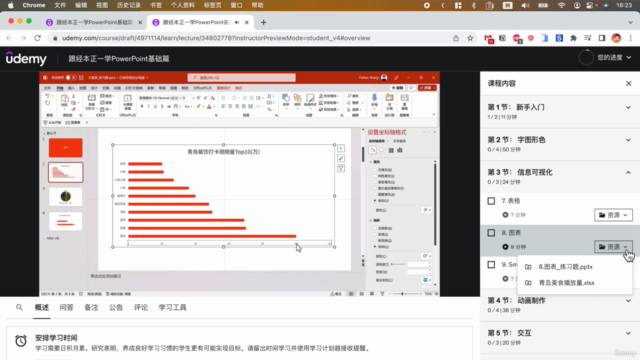Screen dimensions: 640x360
Task: Open the 历史记录 menu in macOS menu bar
Action: click(x=129, y=5)
